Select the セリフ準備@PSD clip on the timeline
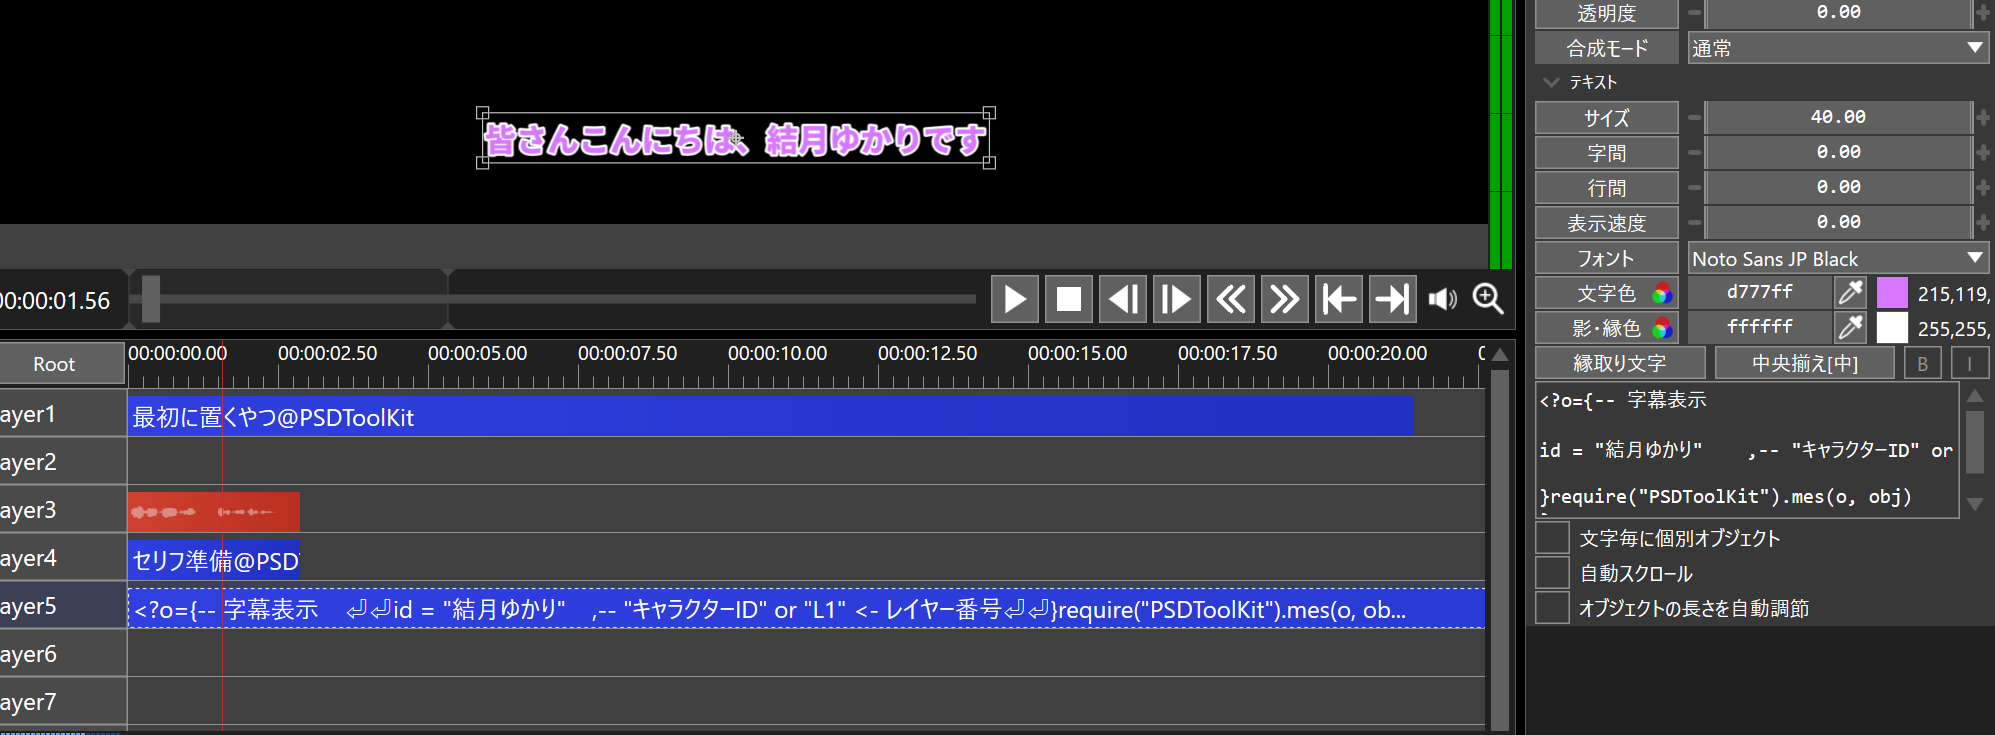Image resolution: width=1995 pixels, height=735 pixels. tap(214, 561)
